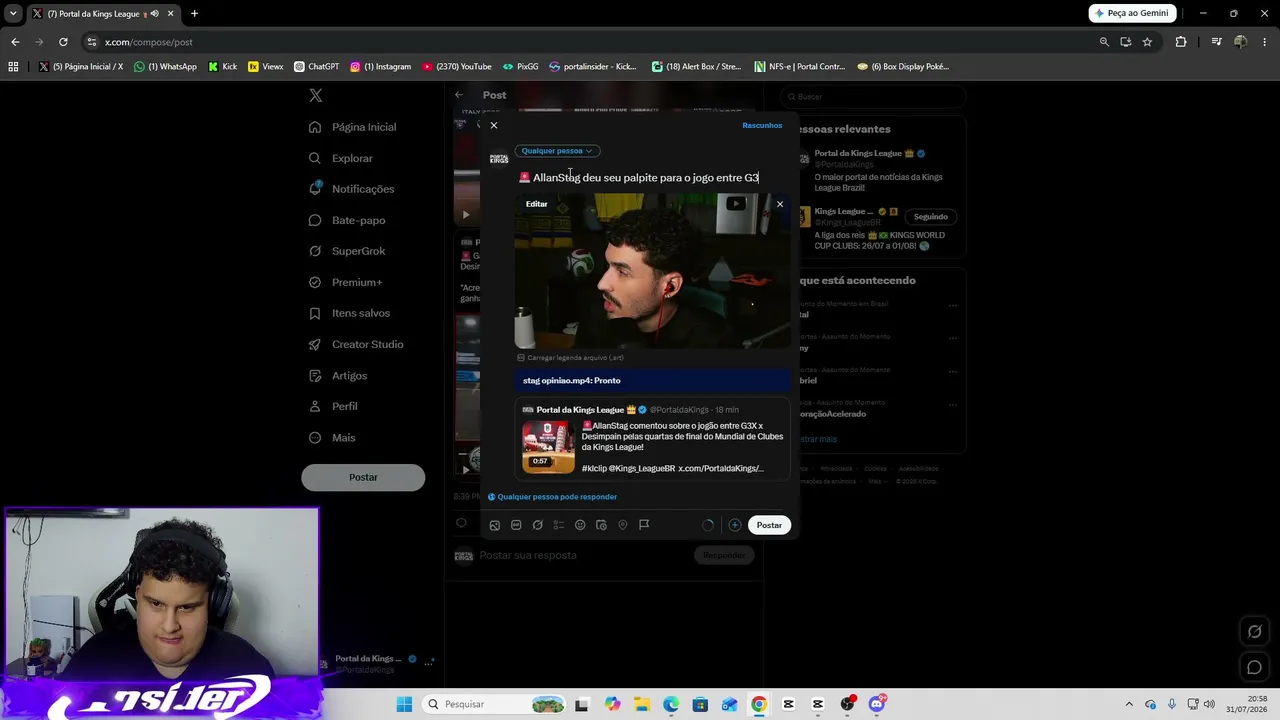The height and width of the screenshot is (720, 1280).
Task: Open Artigos in the sidebar
Action: pos(337,375)
